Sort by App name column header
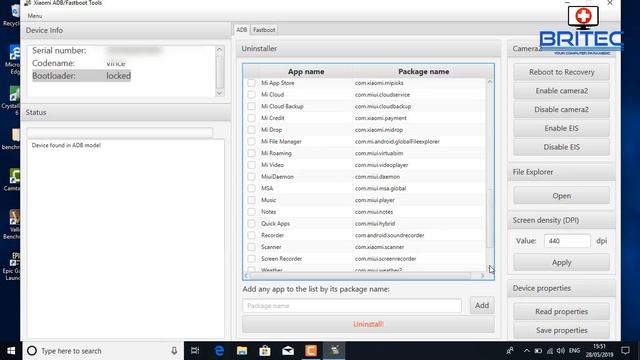640x360 pixels. (x=306, y=71)
